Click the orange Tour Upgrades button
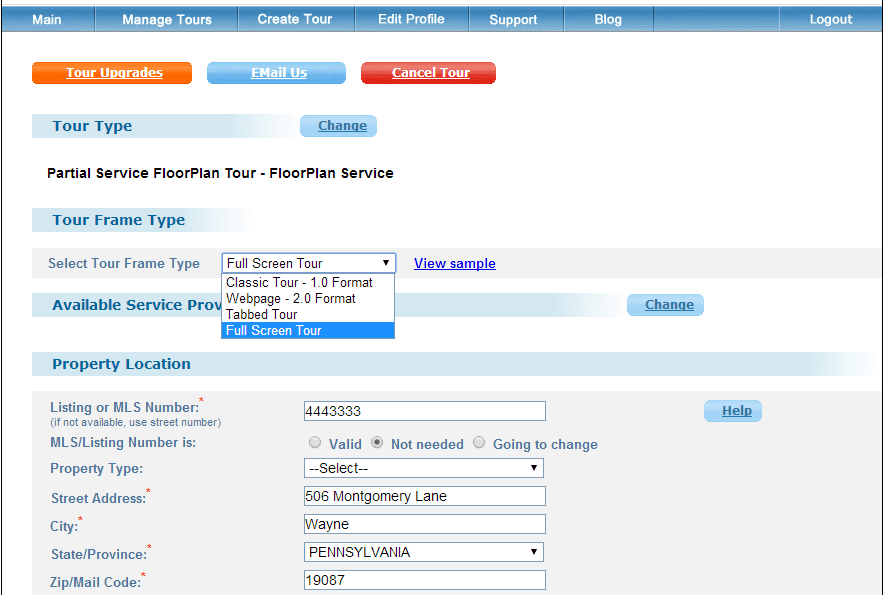The image size is (886, 595). click(x=113, y=73)
